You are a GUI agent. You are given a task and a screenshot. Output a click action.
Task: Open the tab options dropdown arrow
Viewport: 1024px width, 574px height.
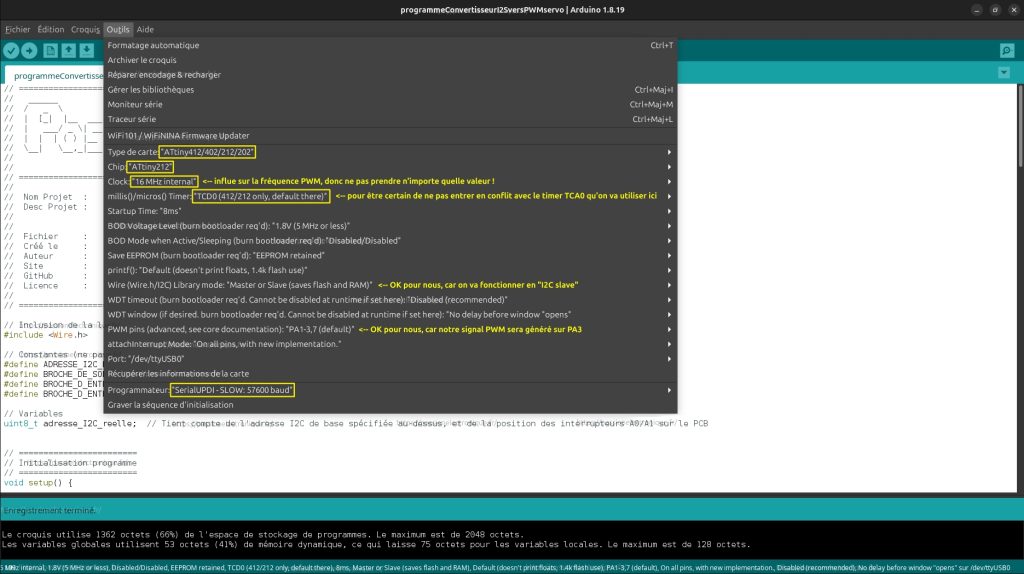[1004, 72]
